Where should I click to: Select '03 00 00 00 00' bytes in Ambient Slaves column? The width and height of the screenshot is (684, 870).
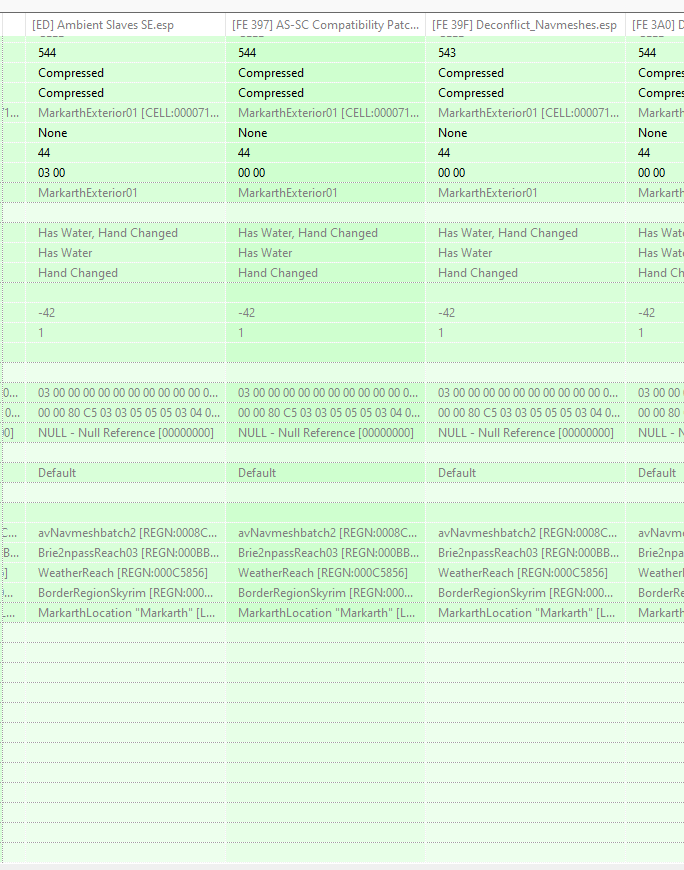click(x=128, y=393)
